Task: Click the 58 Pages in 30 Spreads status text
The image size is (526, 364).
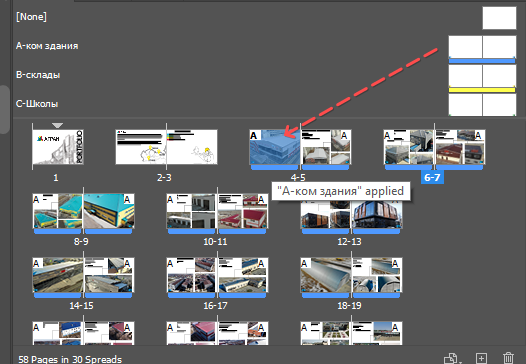Action: (x=70, y=359)
